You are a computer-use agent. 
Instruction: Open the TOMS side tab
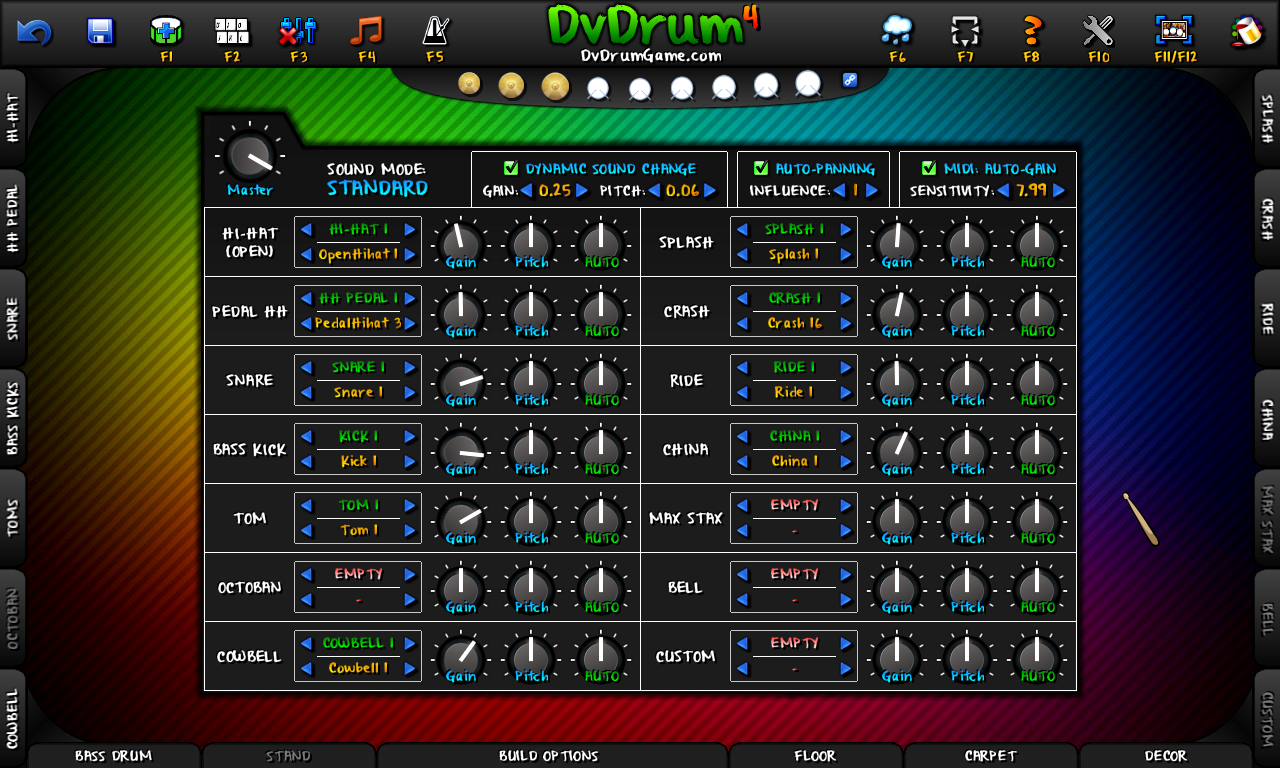pos(12,518)
